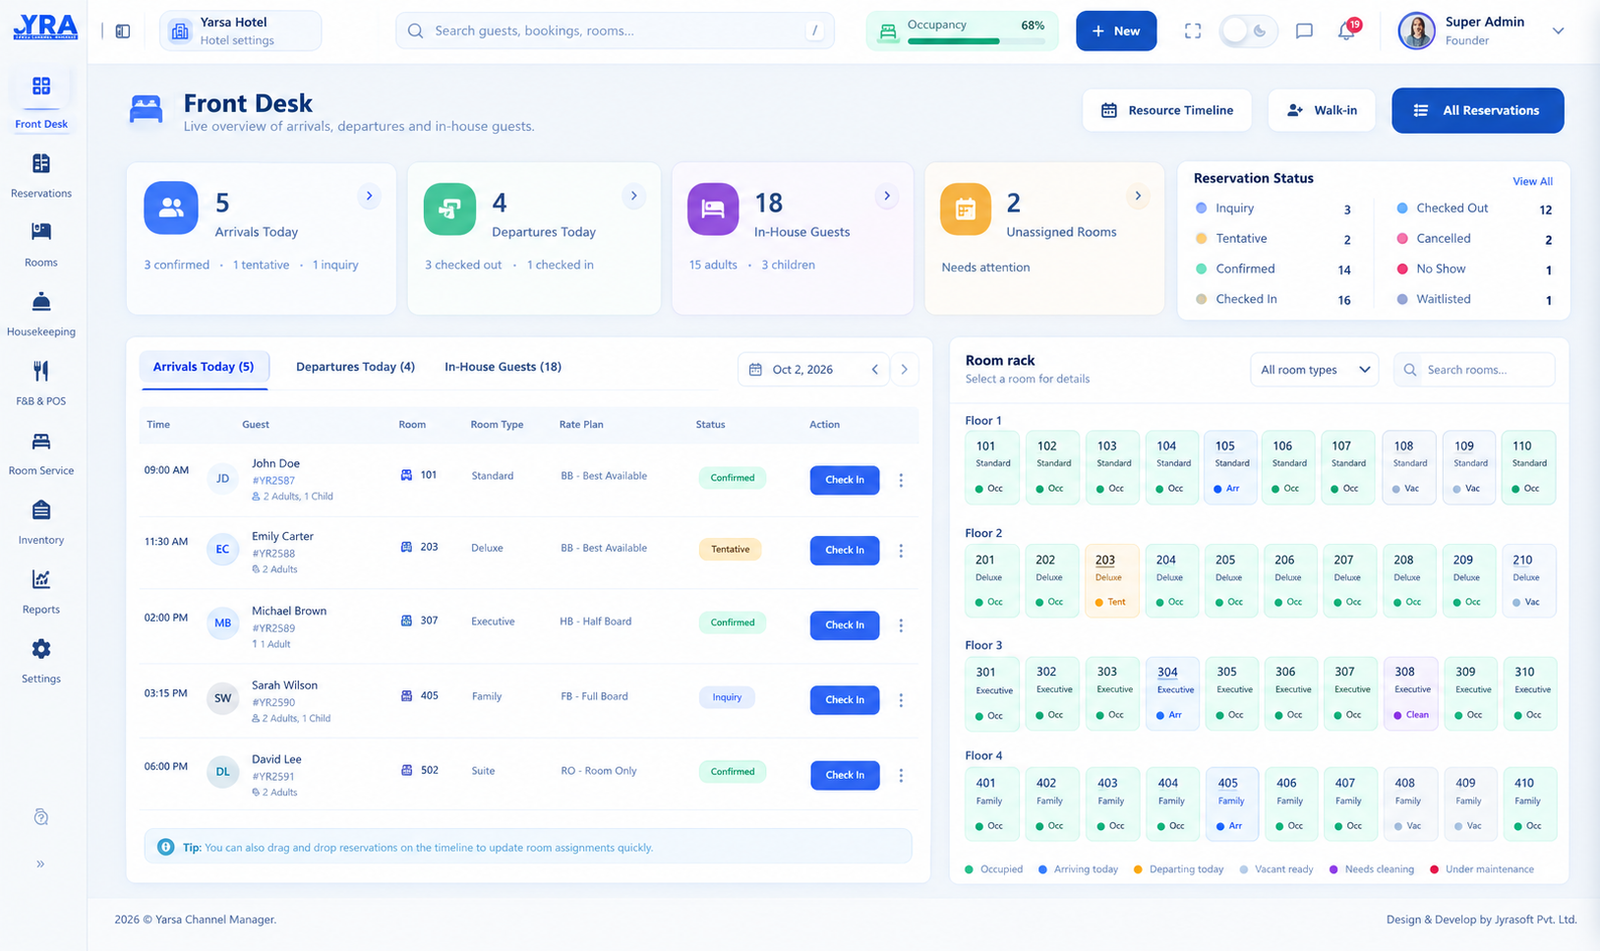
Task: Toggle dark mode switch
Action: click(1247, 31)
